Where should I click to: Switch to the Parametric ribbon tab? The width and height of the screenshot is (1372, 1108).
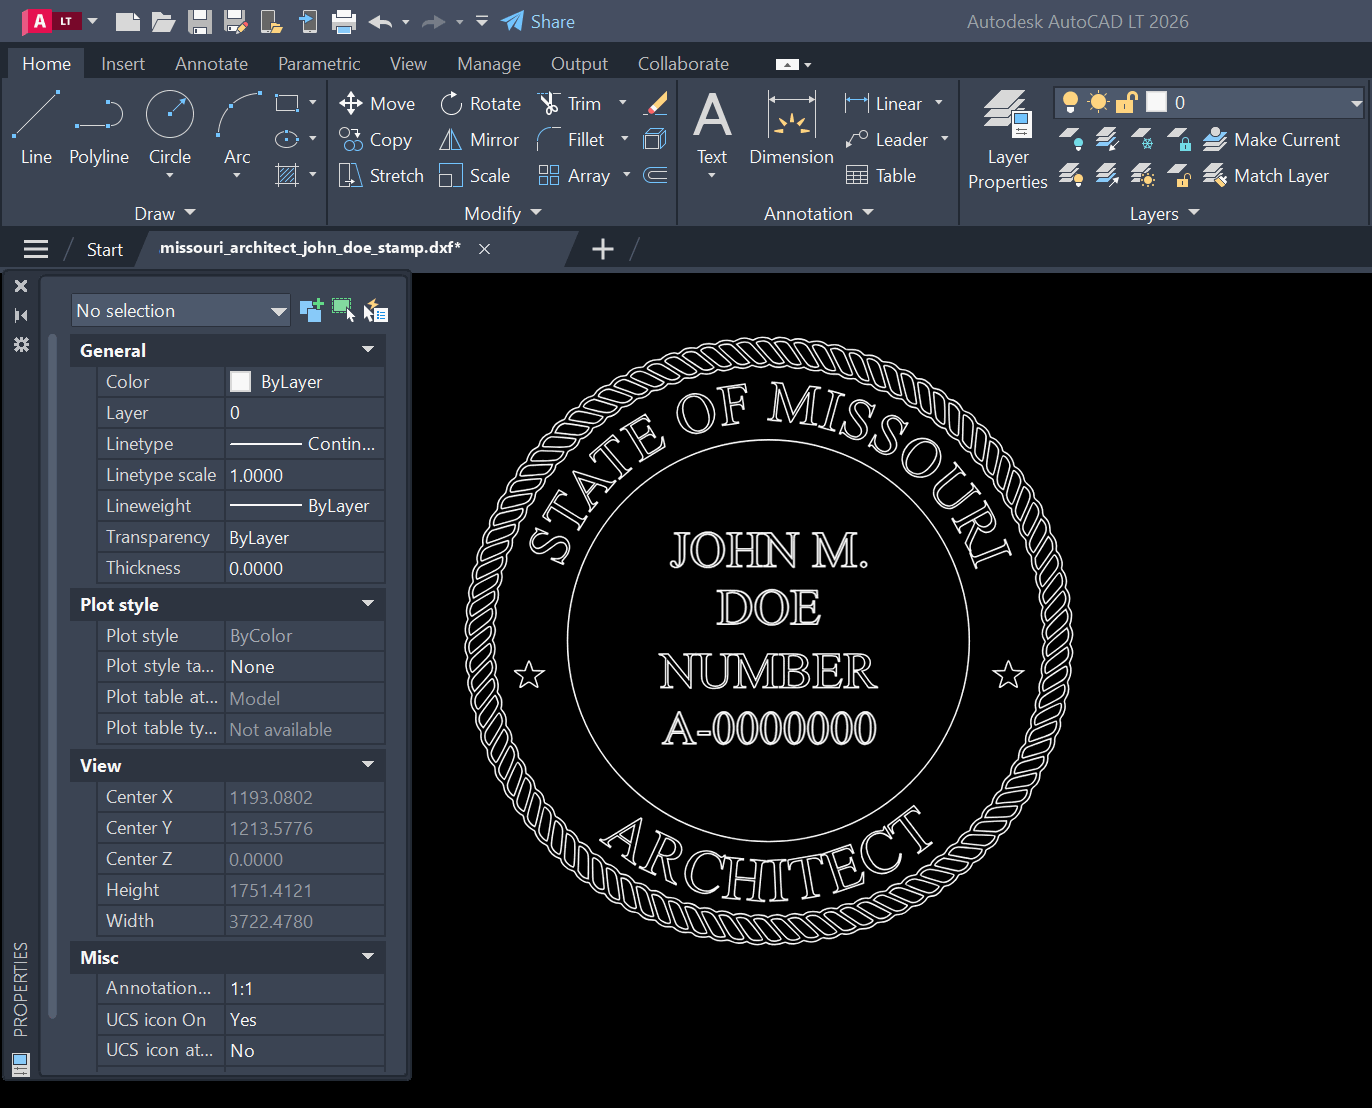319,63
